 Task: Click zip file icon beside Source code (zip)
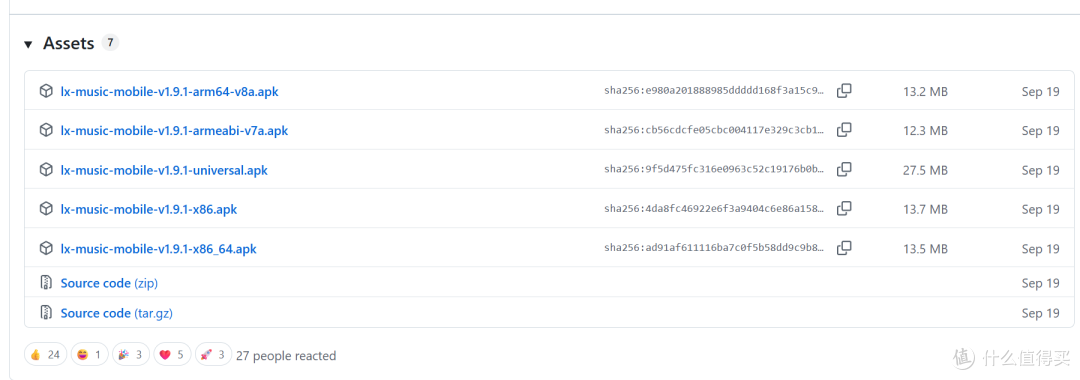coord(45,283)
